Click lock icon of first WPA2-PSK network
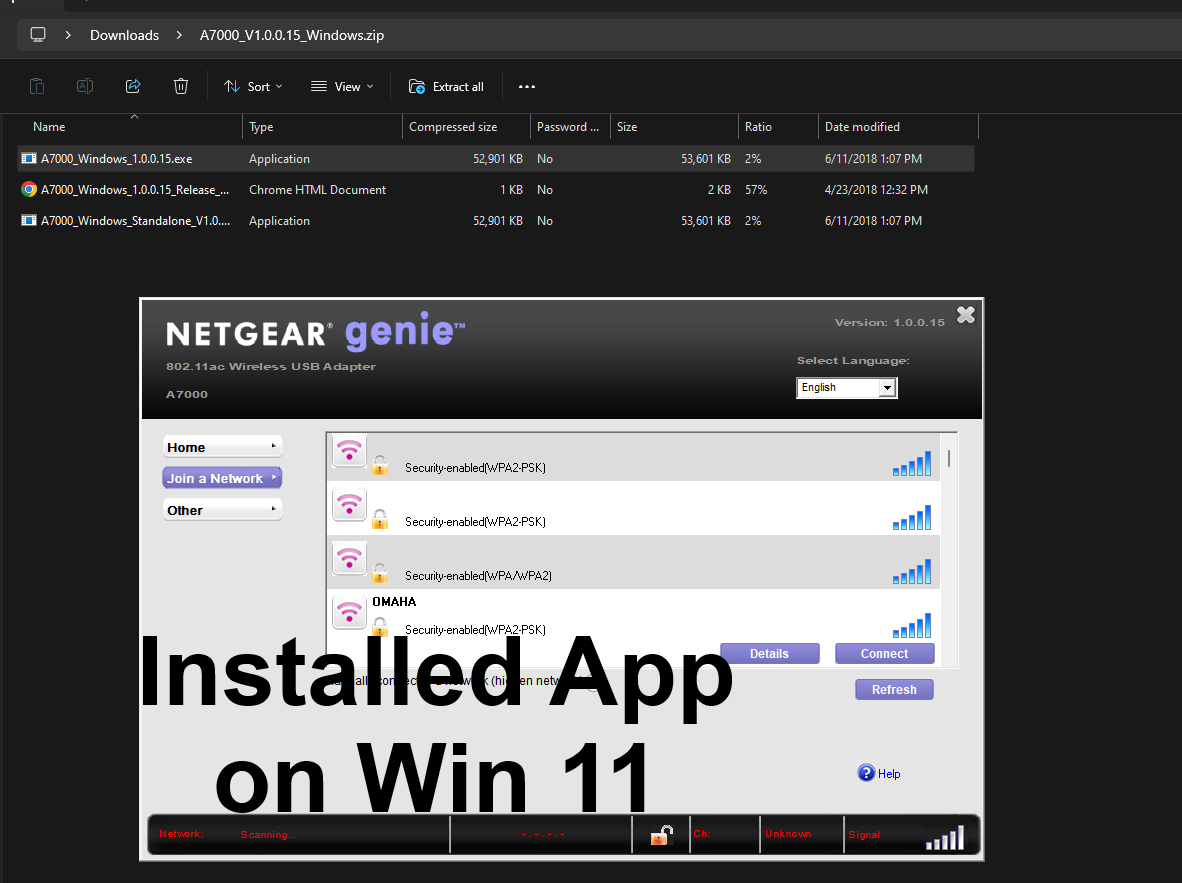 click(x=380, y=464)
